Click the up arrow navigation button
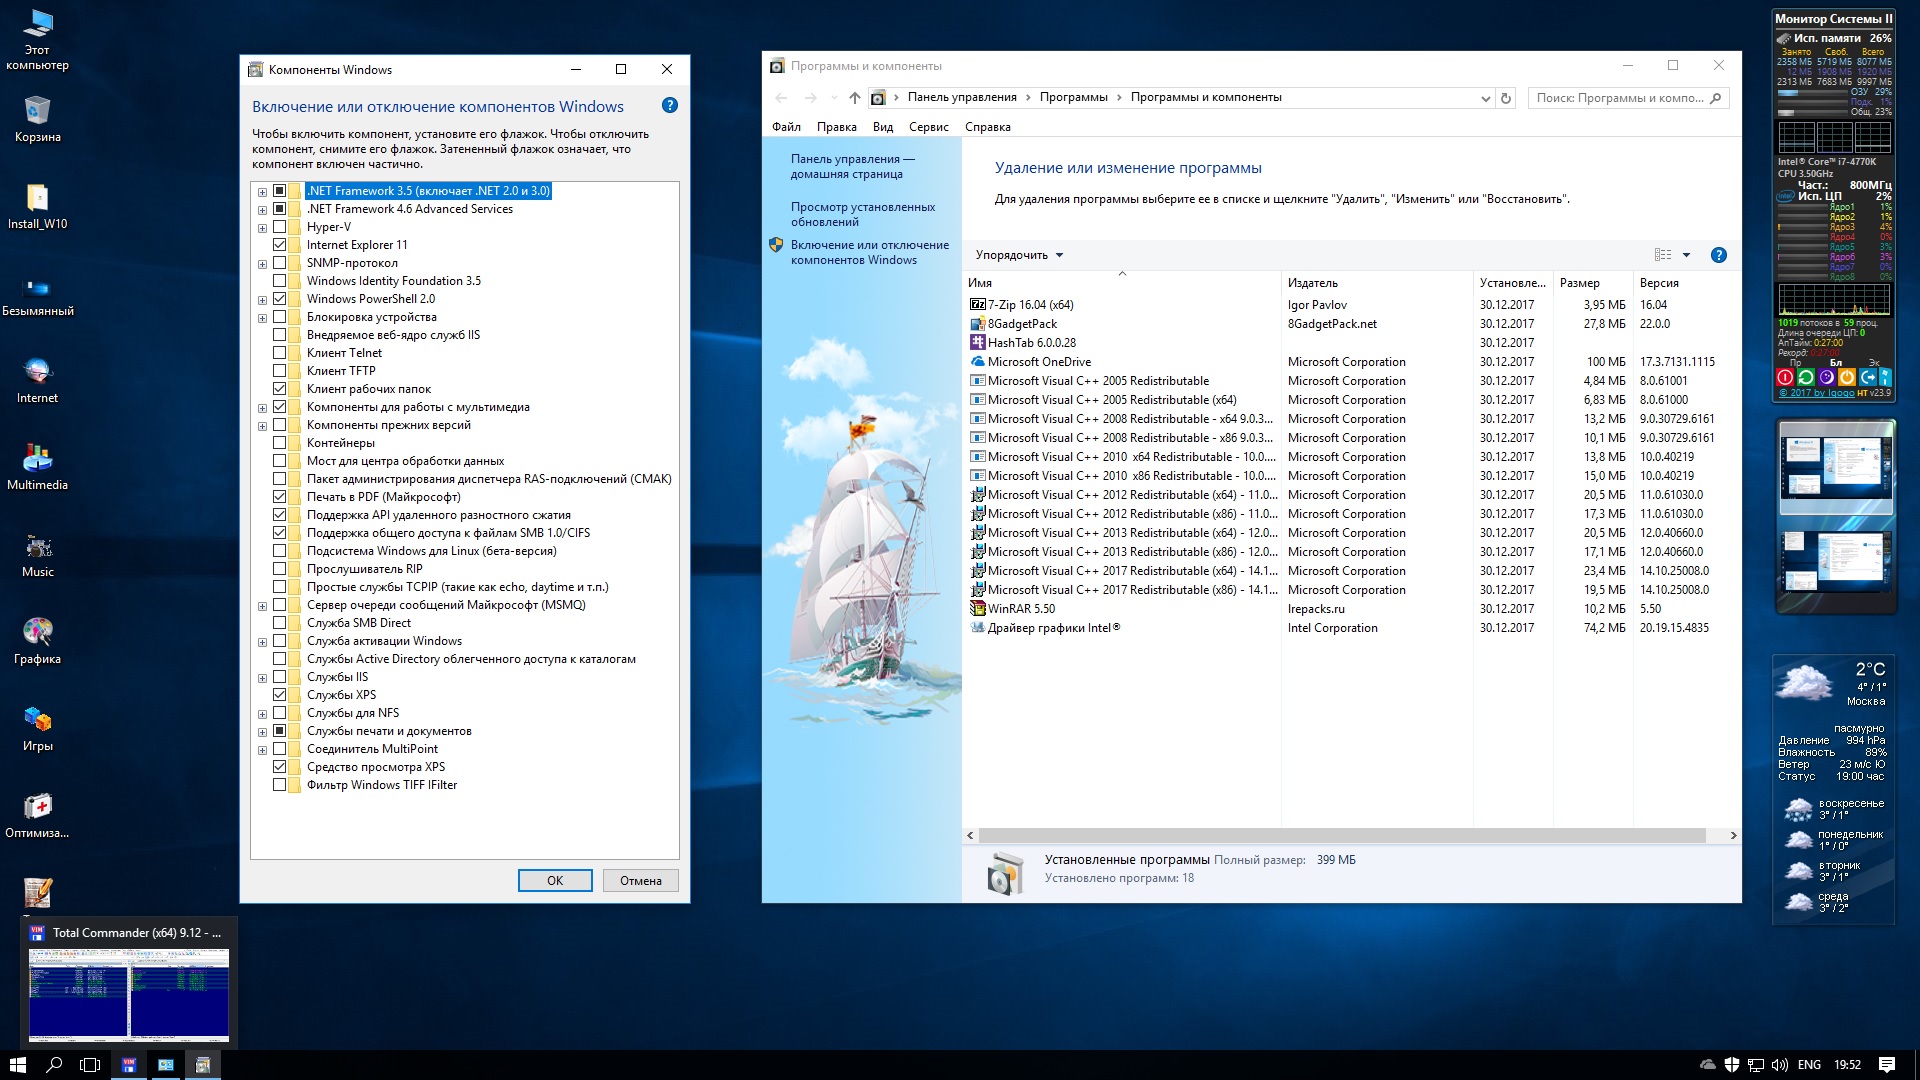This screenshot has height=1080, width=1920. 854,98
